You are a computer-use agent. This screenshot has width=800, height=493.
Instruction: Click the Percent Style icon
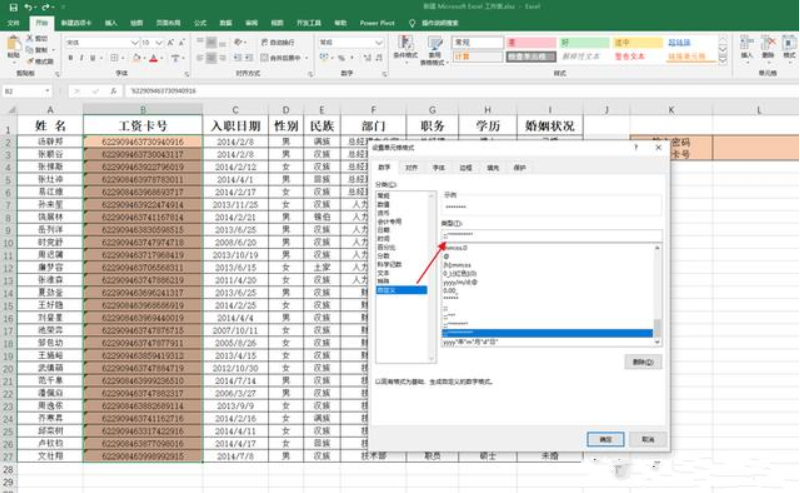341,58
